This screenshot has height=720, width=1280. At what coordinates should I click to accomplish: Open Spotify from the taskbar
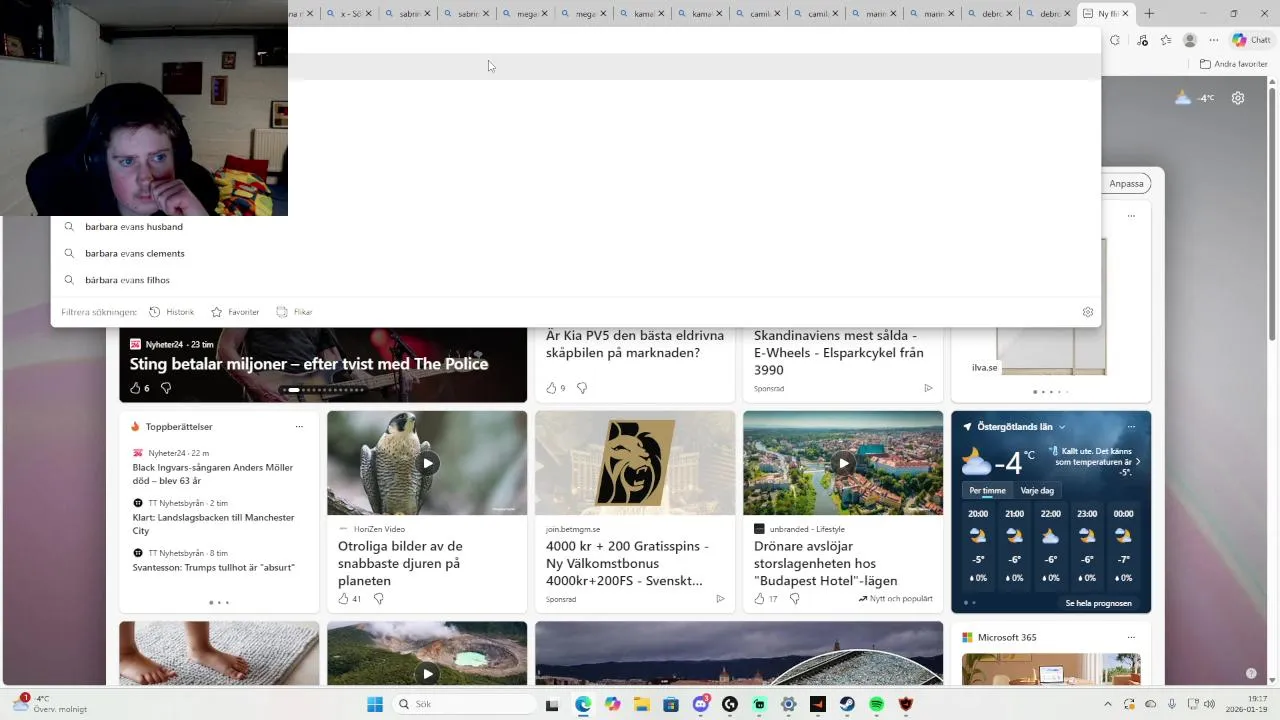click(x=877, y=704)
